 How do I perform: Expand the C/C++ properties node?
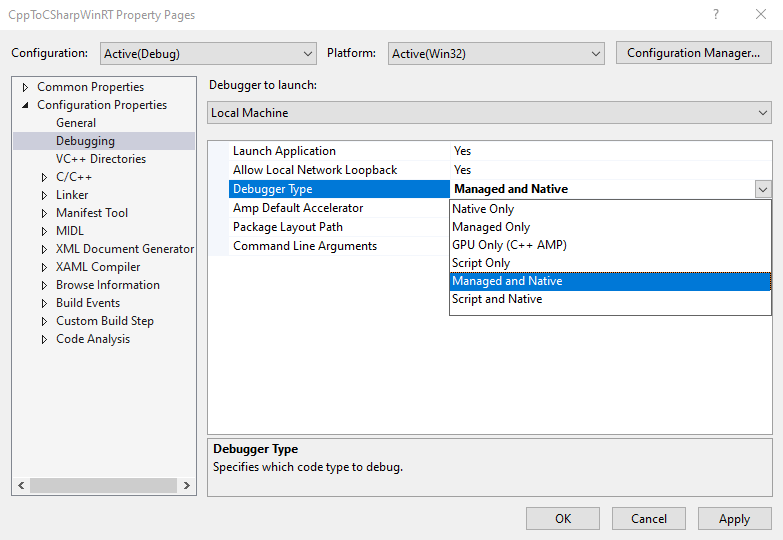pyautogui.click(x=44, y=177)
